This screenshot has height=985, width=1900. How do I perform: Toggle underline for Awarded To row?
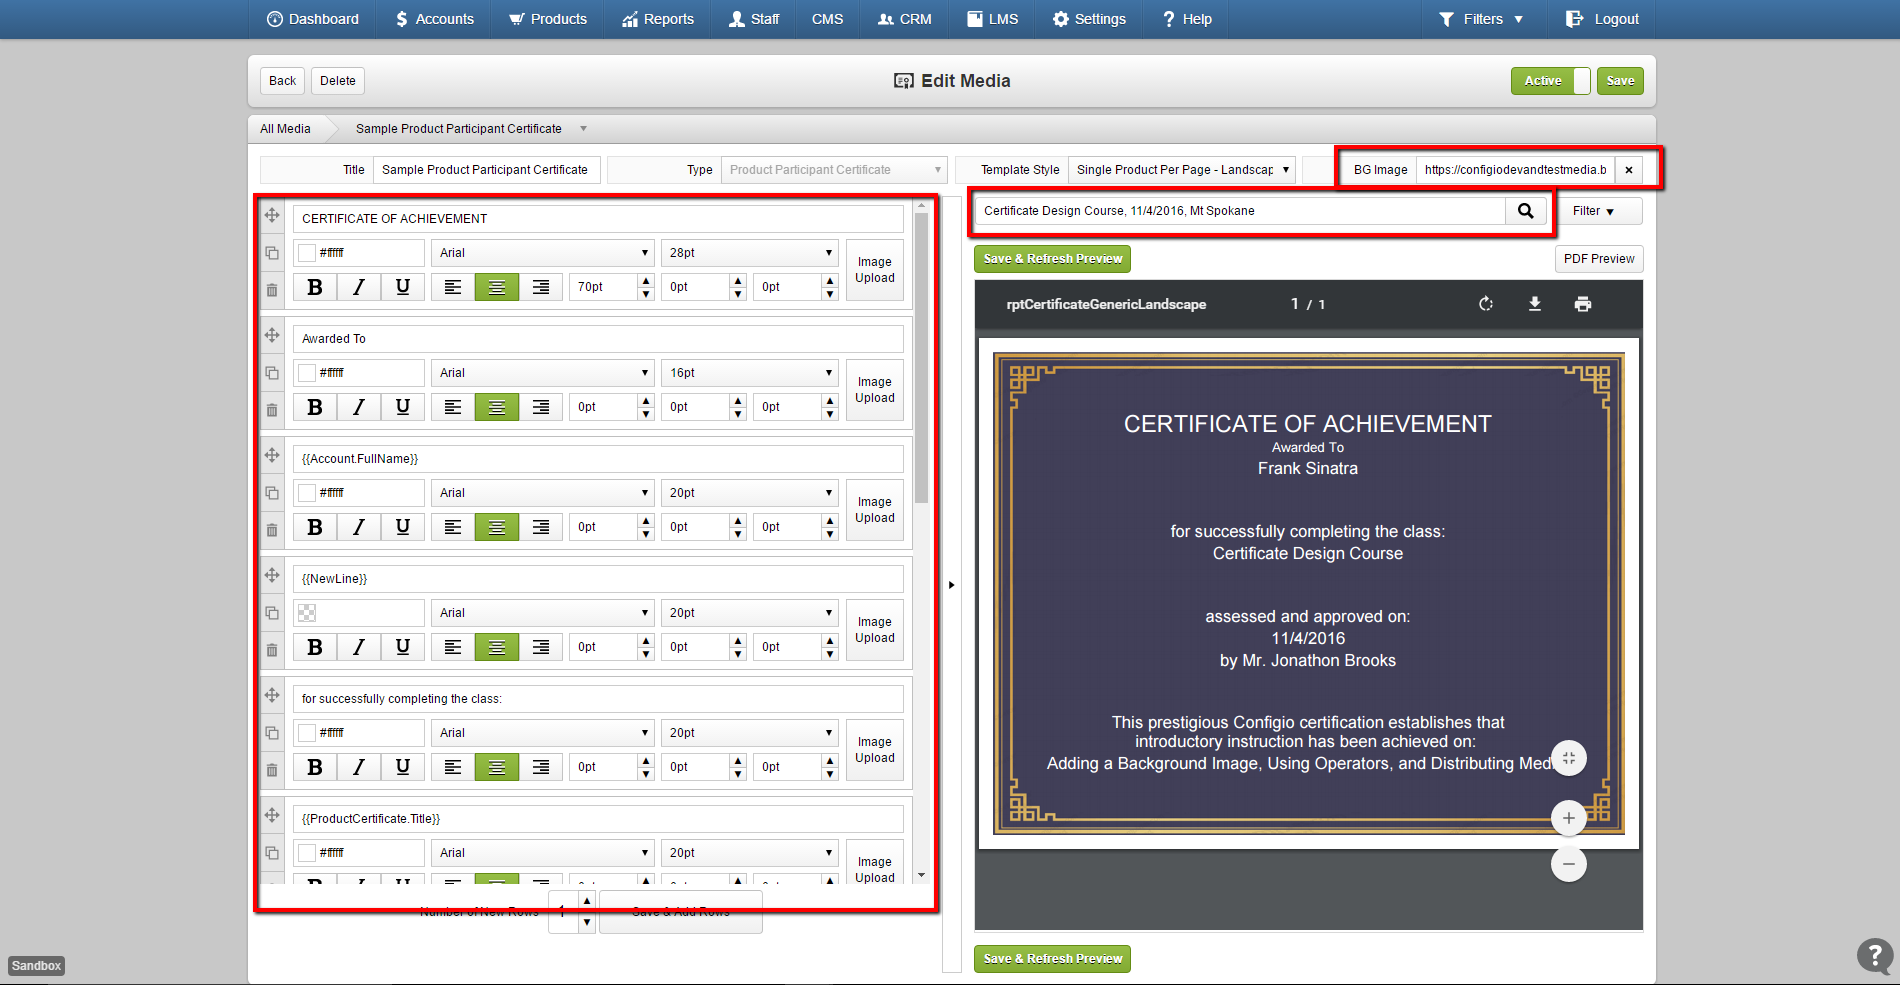403,407
